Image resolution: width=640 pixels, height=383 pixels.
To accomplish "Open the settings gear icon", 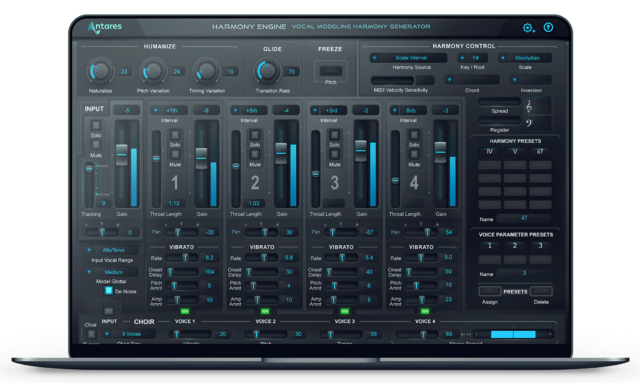I will coord(528,28).
